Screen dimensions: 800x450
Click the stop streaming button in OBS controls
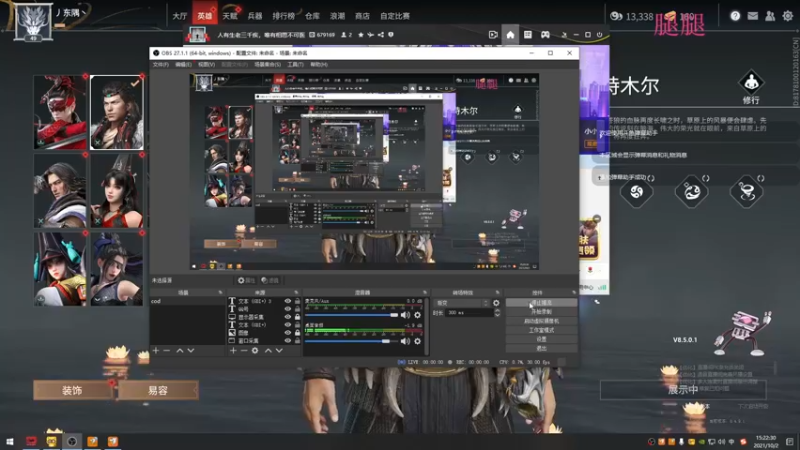541,303
